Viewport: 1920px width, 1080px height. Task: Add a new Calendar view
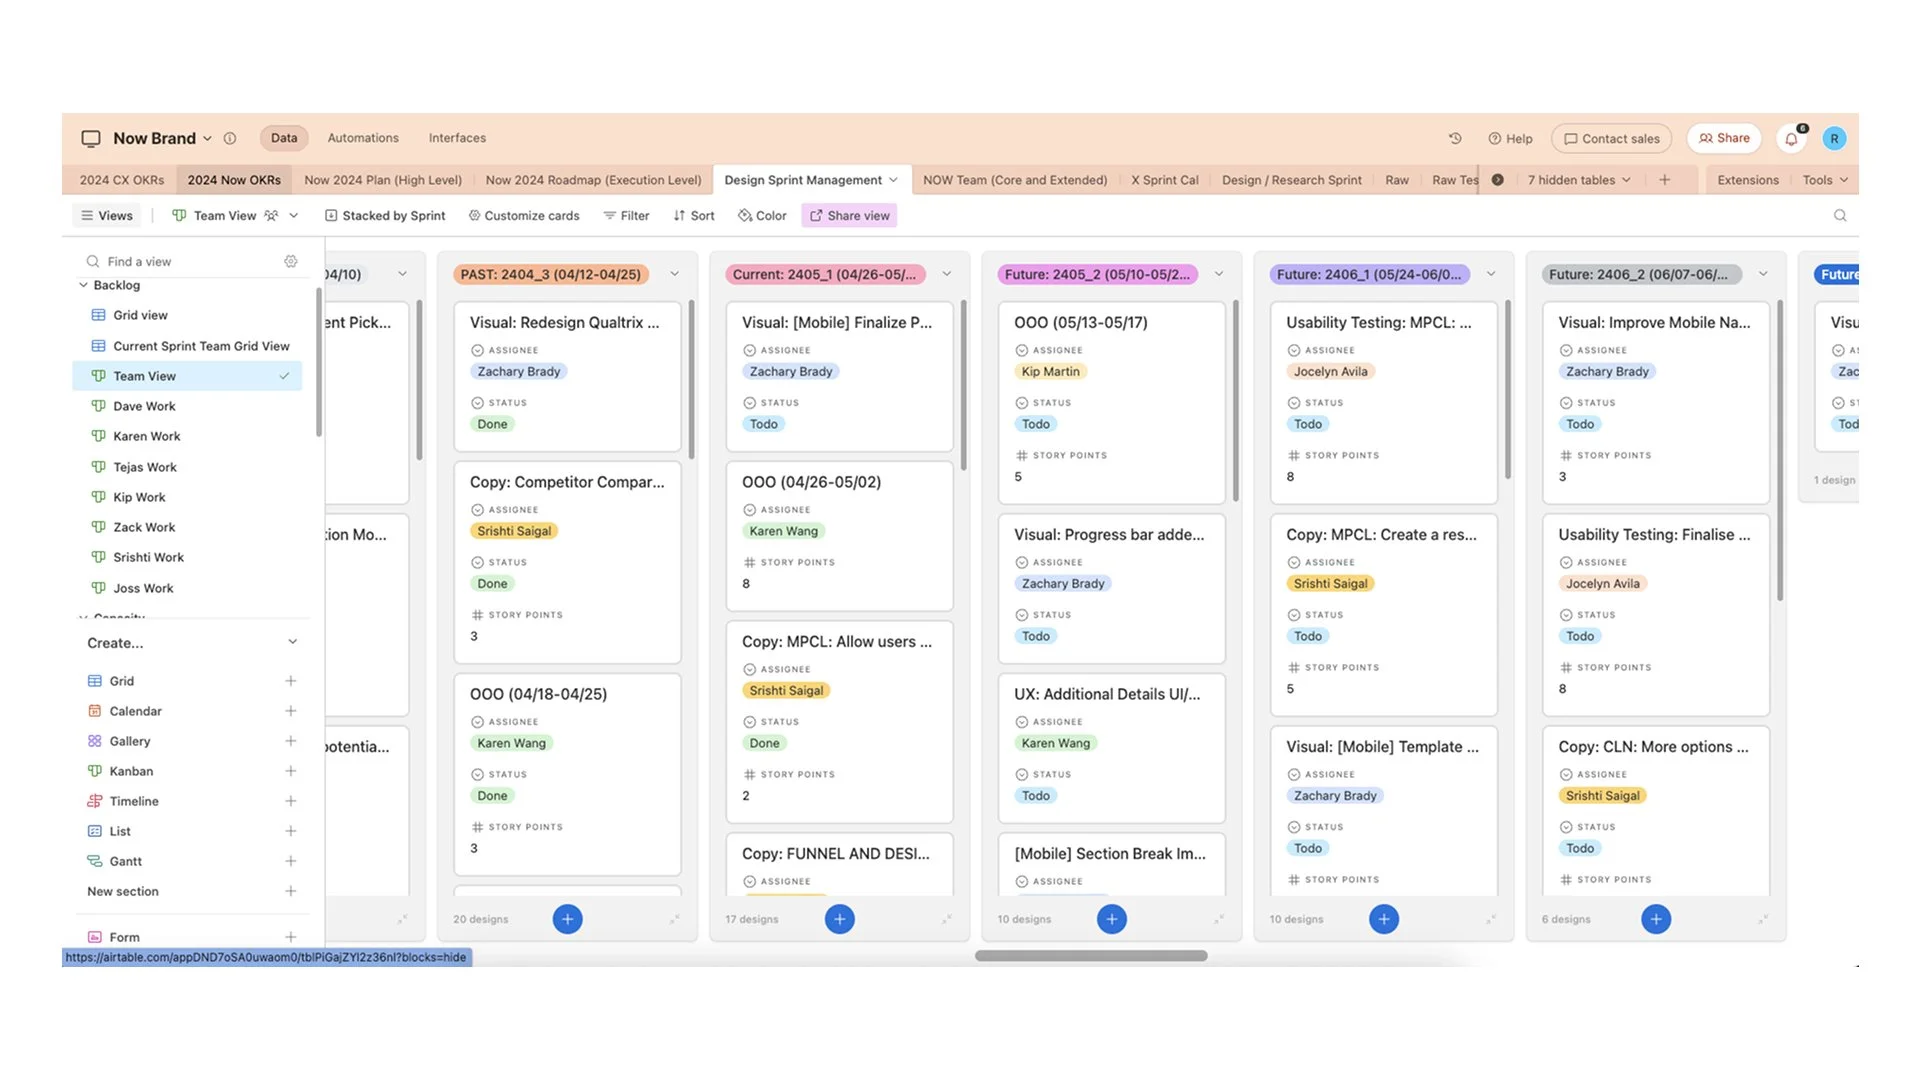click(290, 711)
